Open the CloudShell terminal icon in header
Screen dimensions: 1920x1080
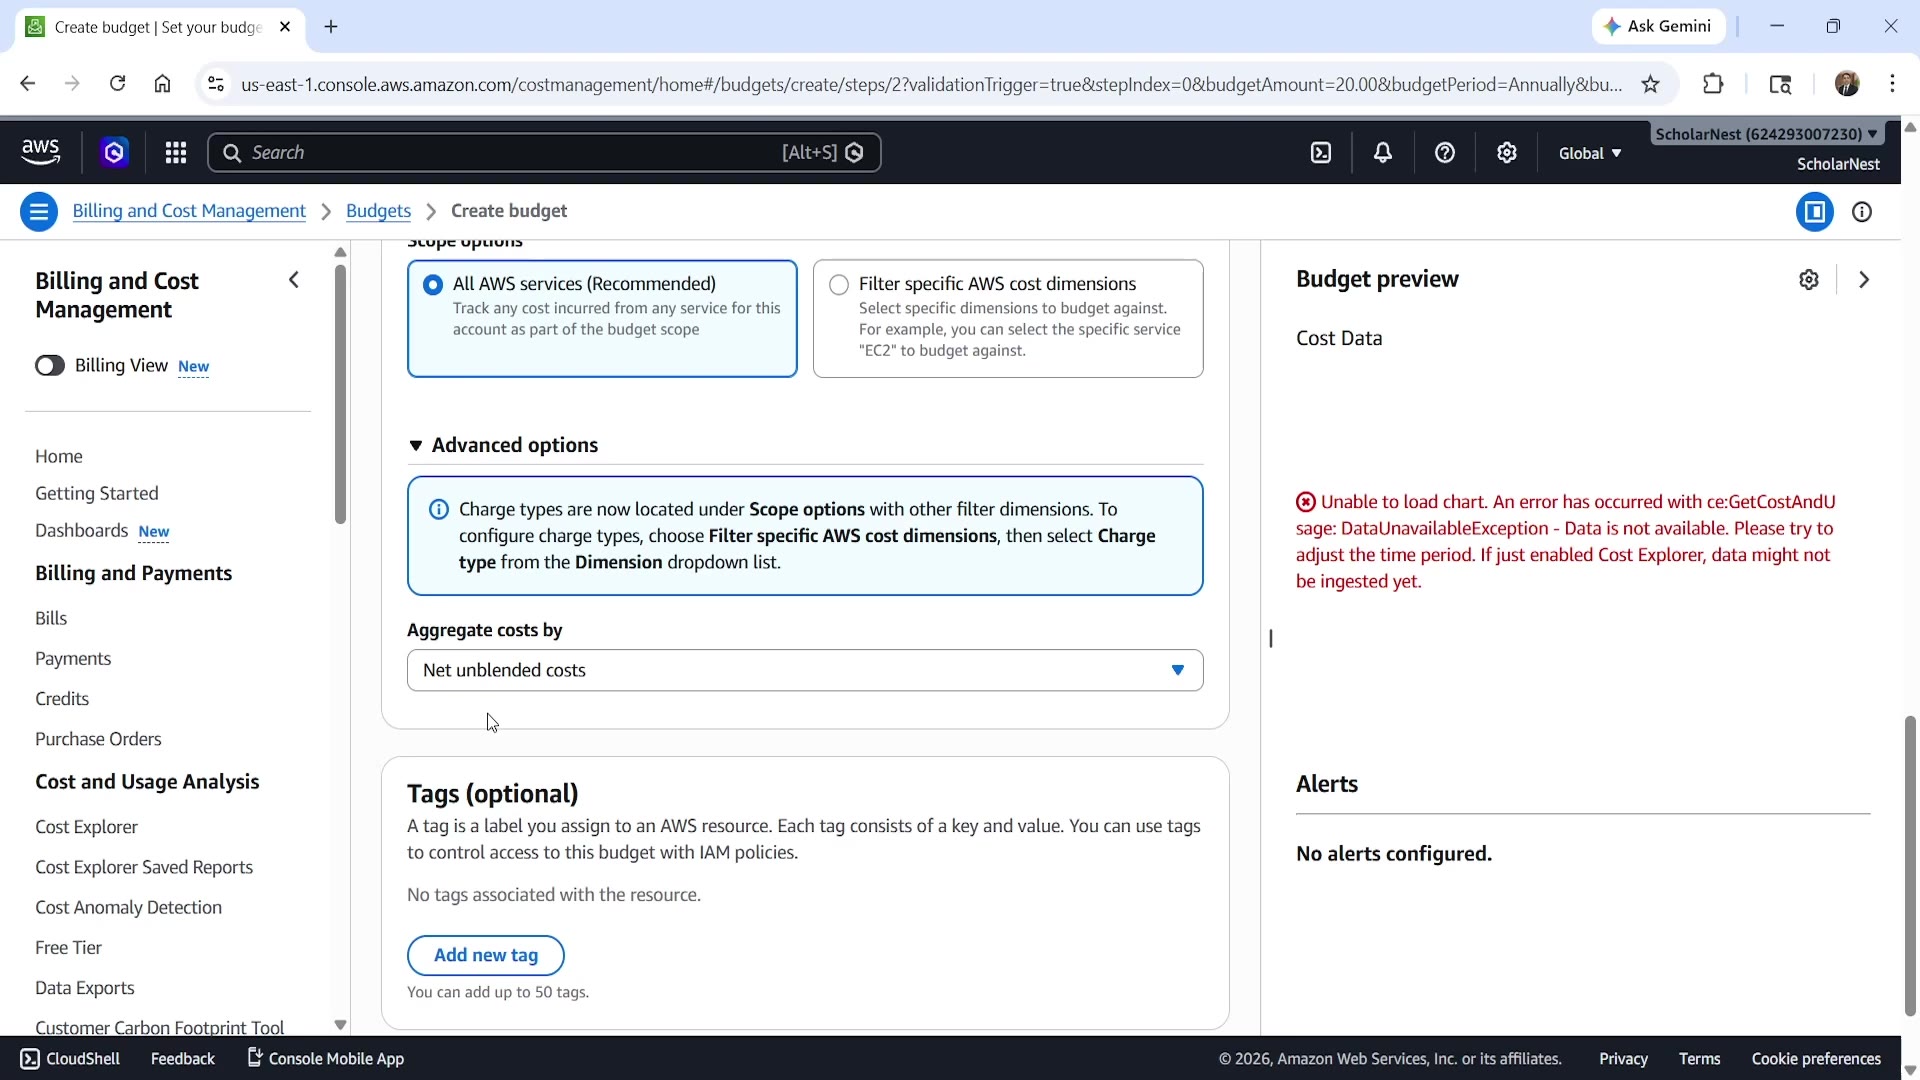click(1321, 152)
